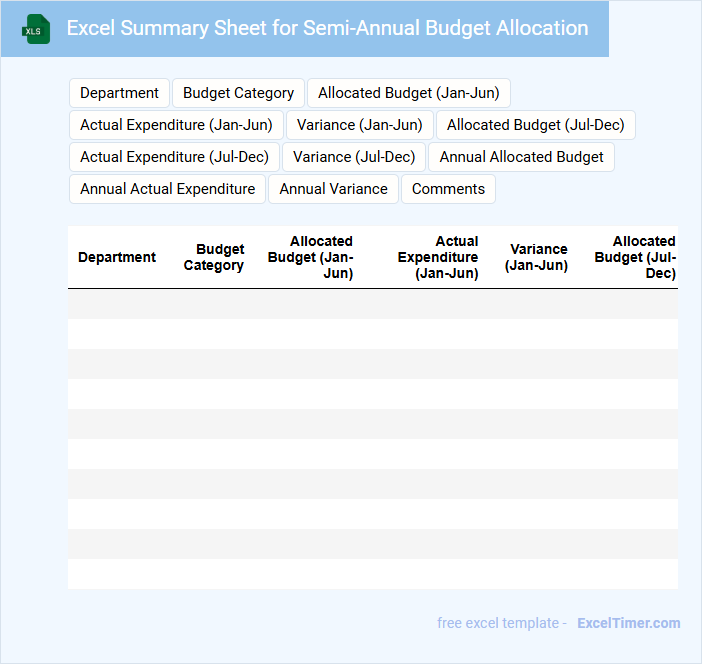
Task: Click the Budget Category table column header
Action: (214, 257)
